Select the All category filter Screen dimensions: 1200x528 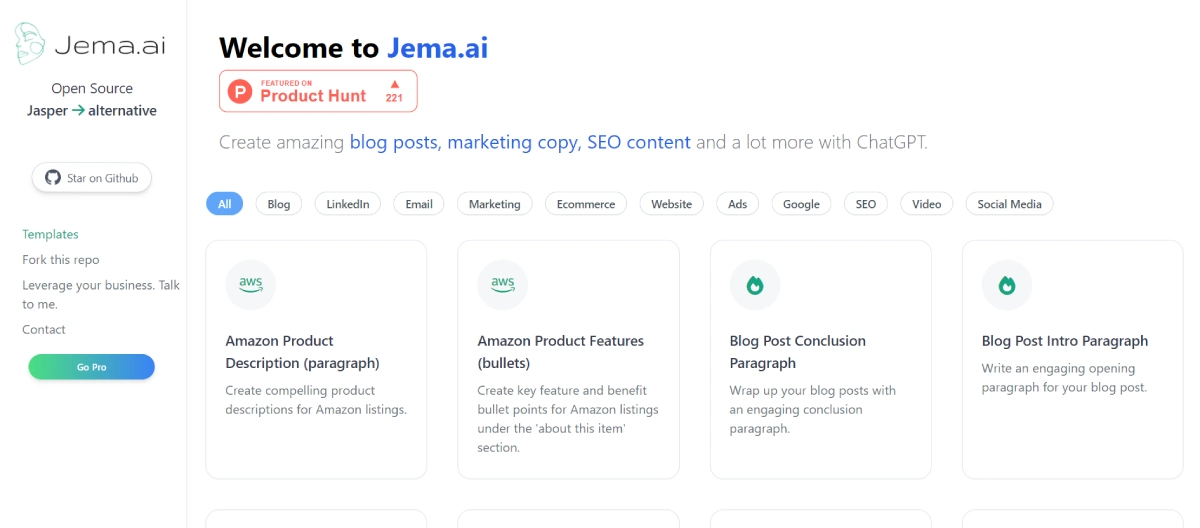tap(224, 204)
